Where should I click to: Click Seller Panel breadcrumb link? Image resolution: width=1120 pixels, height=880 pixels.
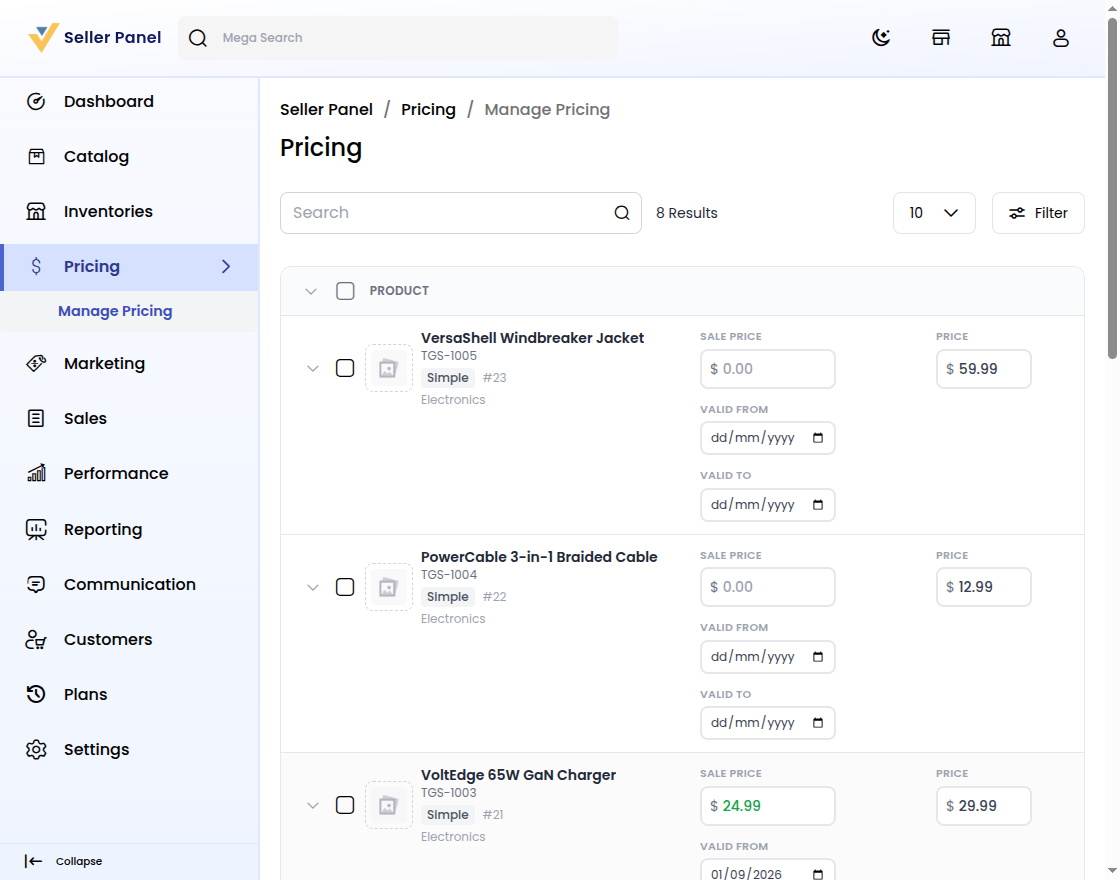[x=326, y=109]
